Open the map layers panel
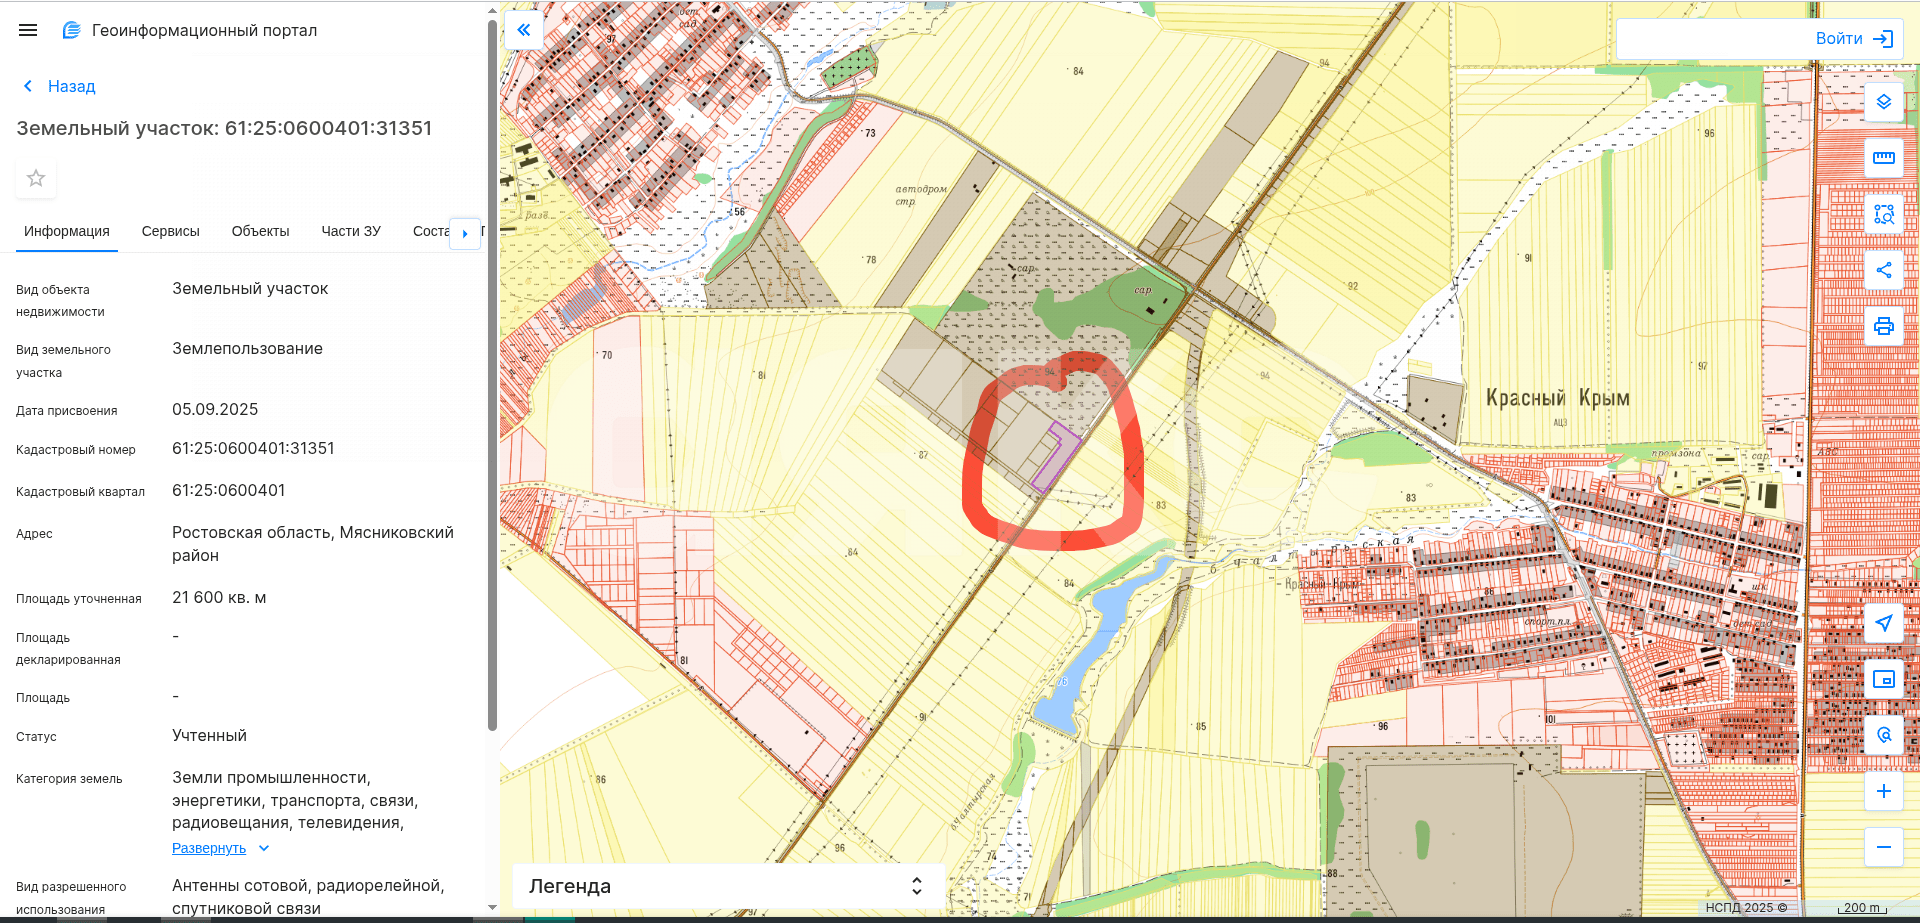 [x=1883, y=102]
